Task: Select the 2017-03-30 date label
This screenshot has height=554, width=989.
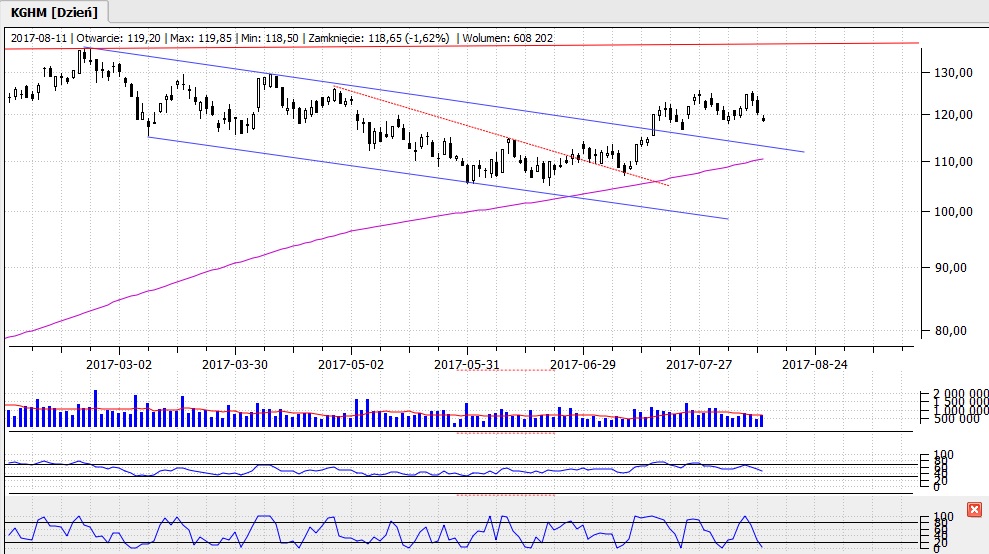Action: (x=235, y=365)
